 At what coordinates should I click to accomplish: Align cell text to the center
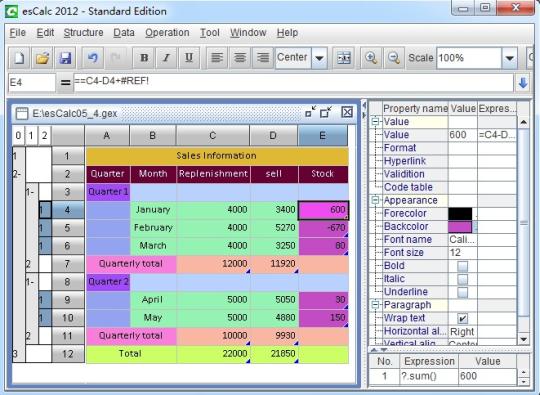[240, 58]
